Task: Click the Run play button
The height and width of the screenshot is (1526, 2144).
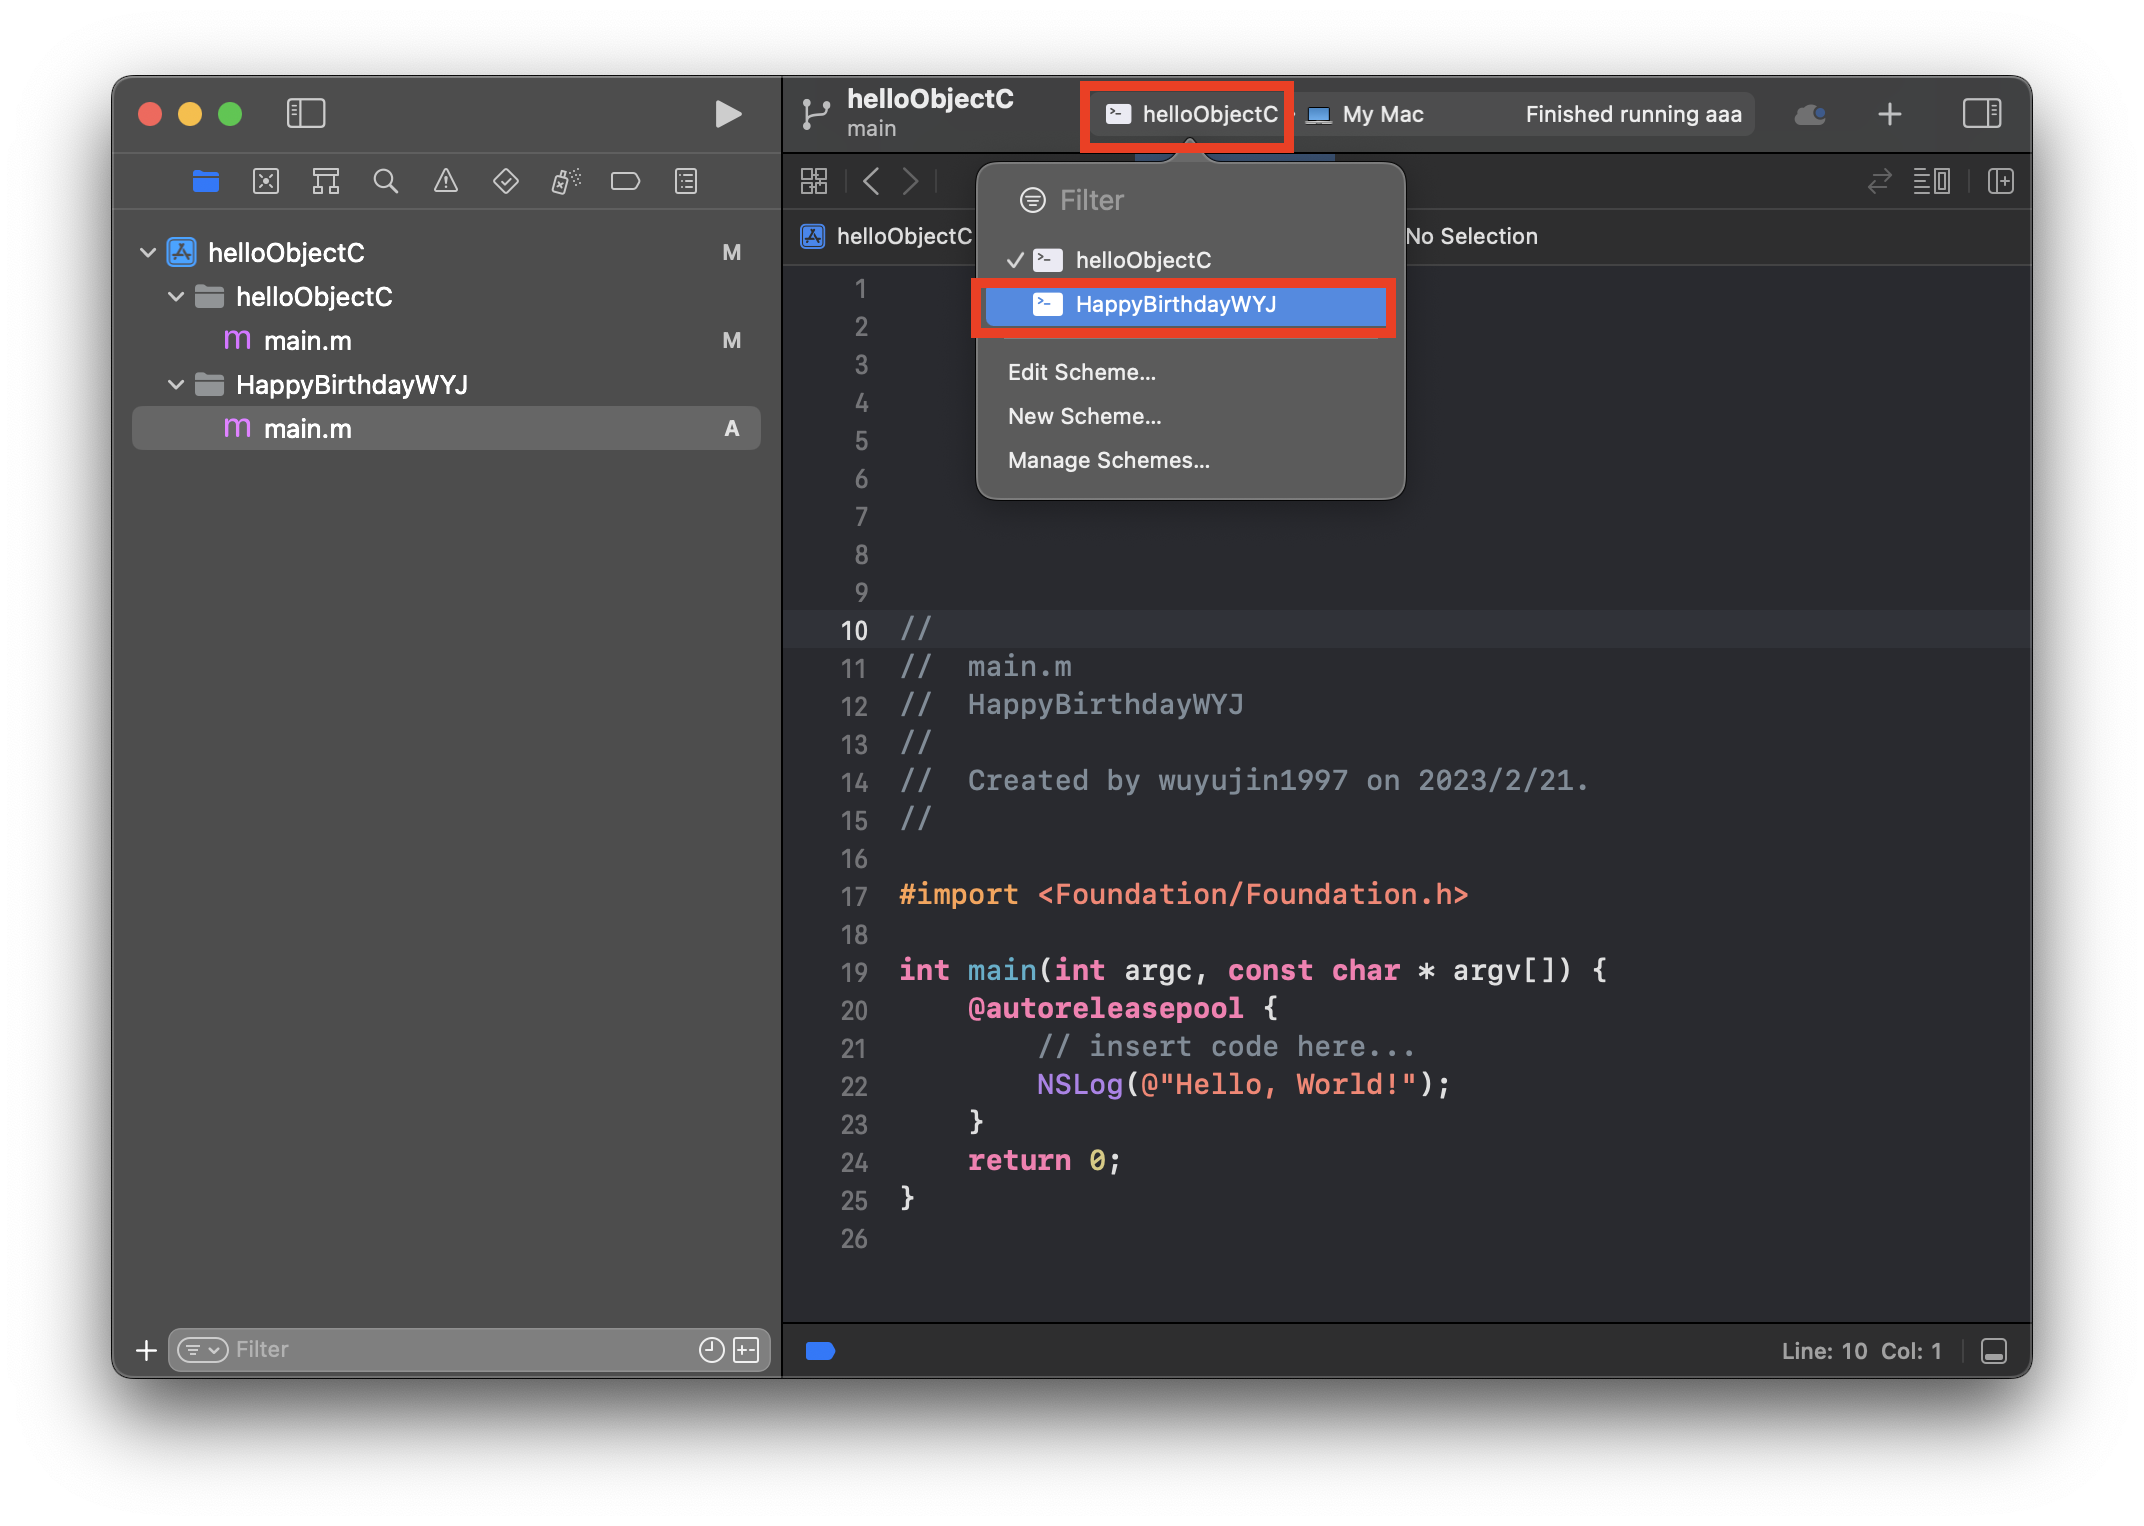Action: pyautogui.click(x=728, y=114)
